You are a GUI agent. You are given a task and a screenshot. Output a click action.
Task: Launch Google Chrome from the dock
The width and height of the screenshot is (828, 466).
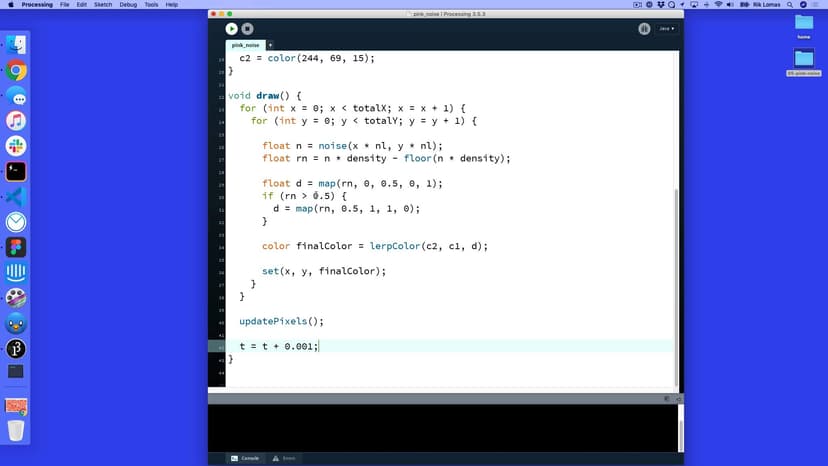point(16,71)
